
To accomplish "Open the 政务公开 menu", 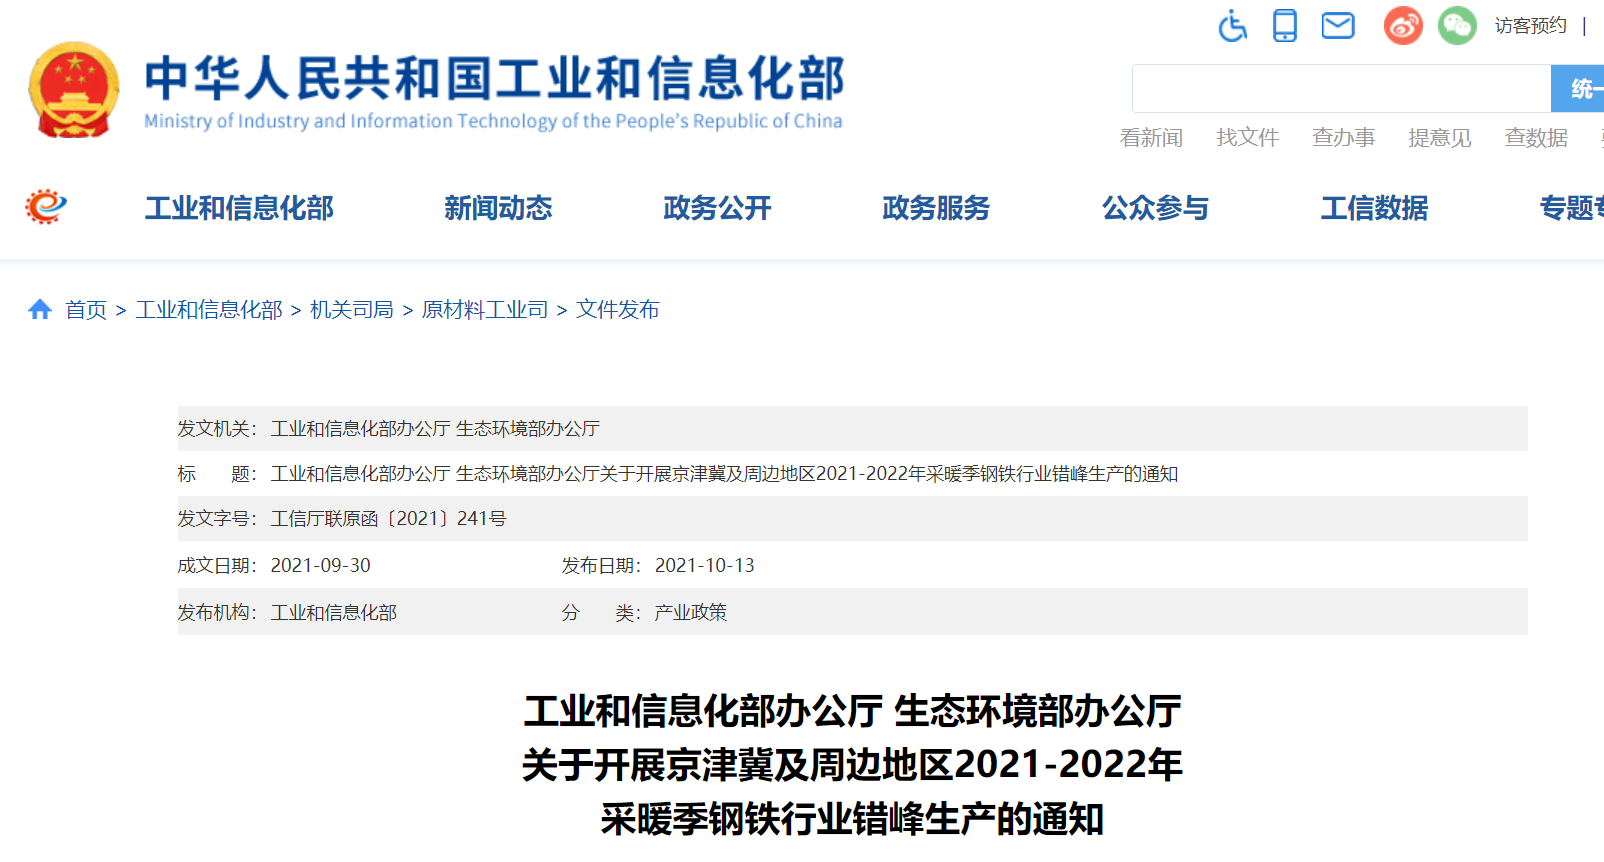I will (717, 208).
